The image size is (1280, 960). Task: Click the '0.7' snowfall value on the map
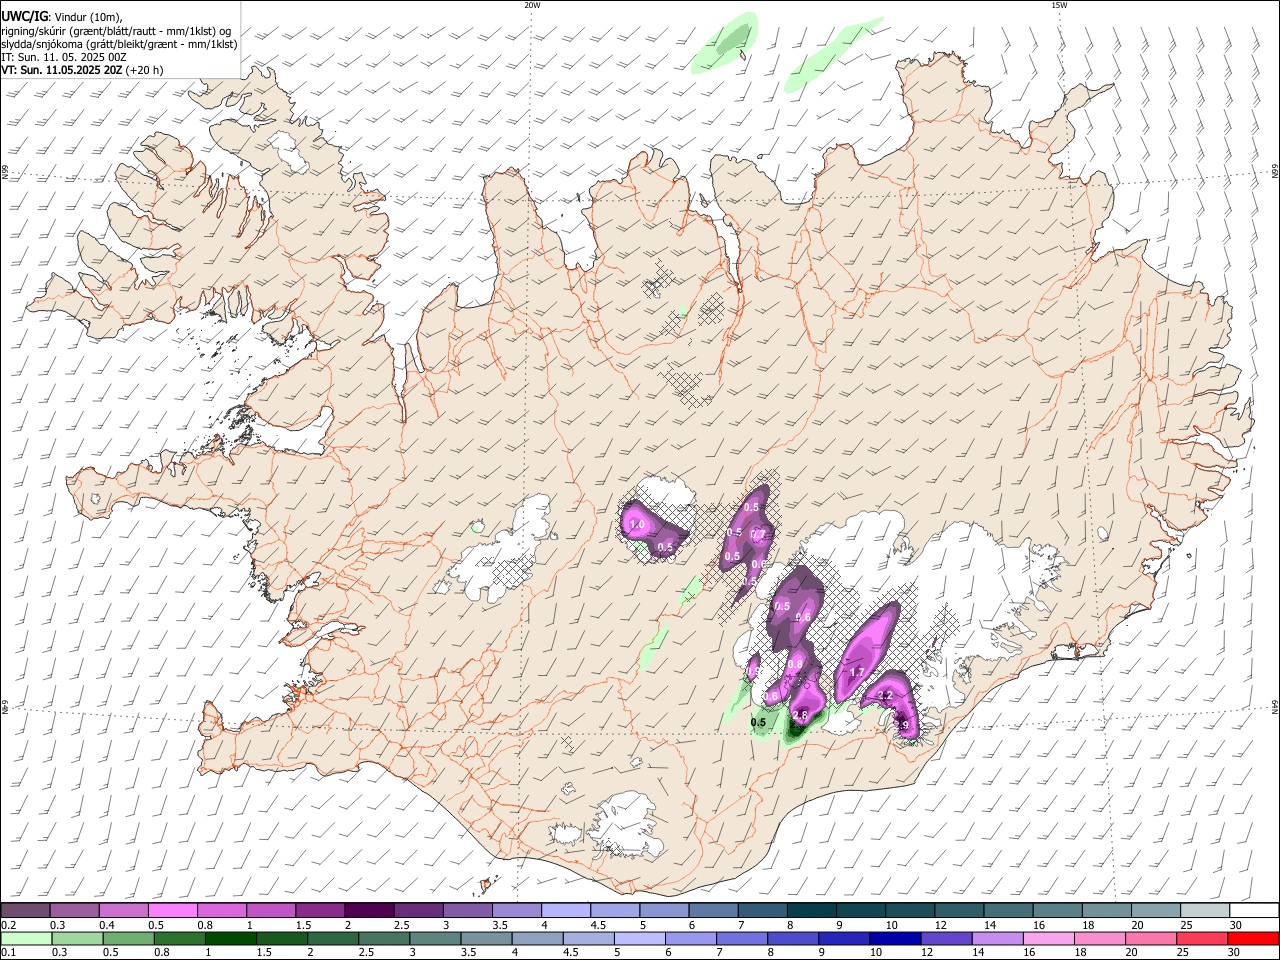[757, 535]
